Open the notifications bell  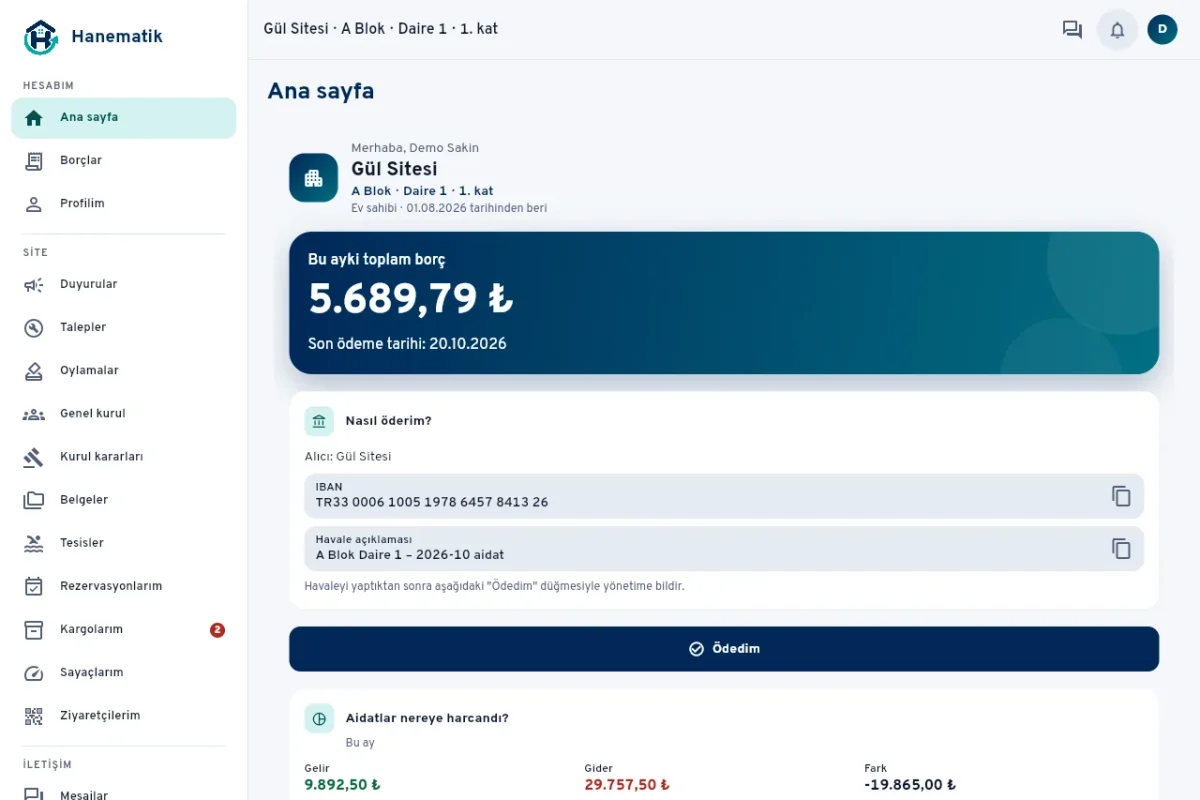(x=1118, y=30)
